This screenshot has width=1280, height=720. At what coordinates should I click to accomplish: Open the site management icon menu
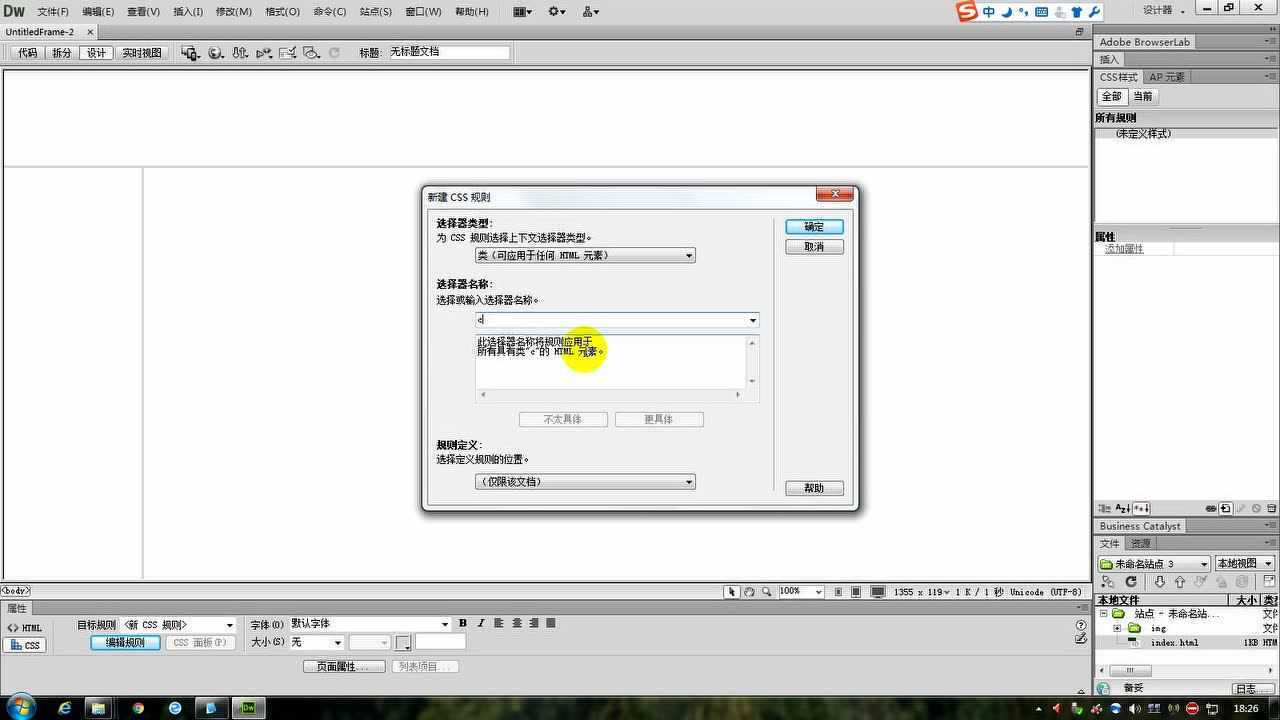point(590,11)
